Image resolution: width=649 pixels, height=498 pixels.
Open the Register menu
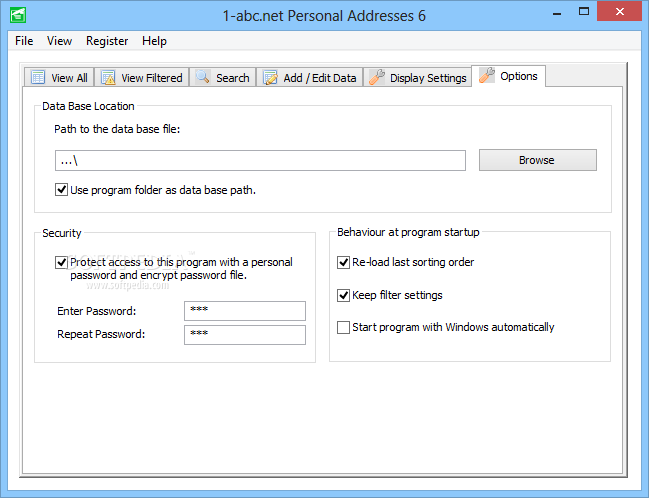point(107,41)
